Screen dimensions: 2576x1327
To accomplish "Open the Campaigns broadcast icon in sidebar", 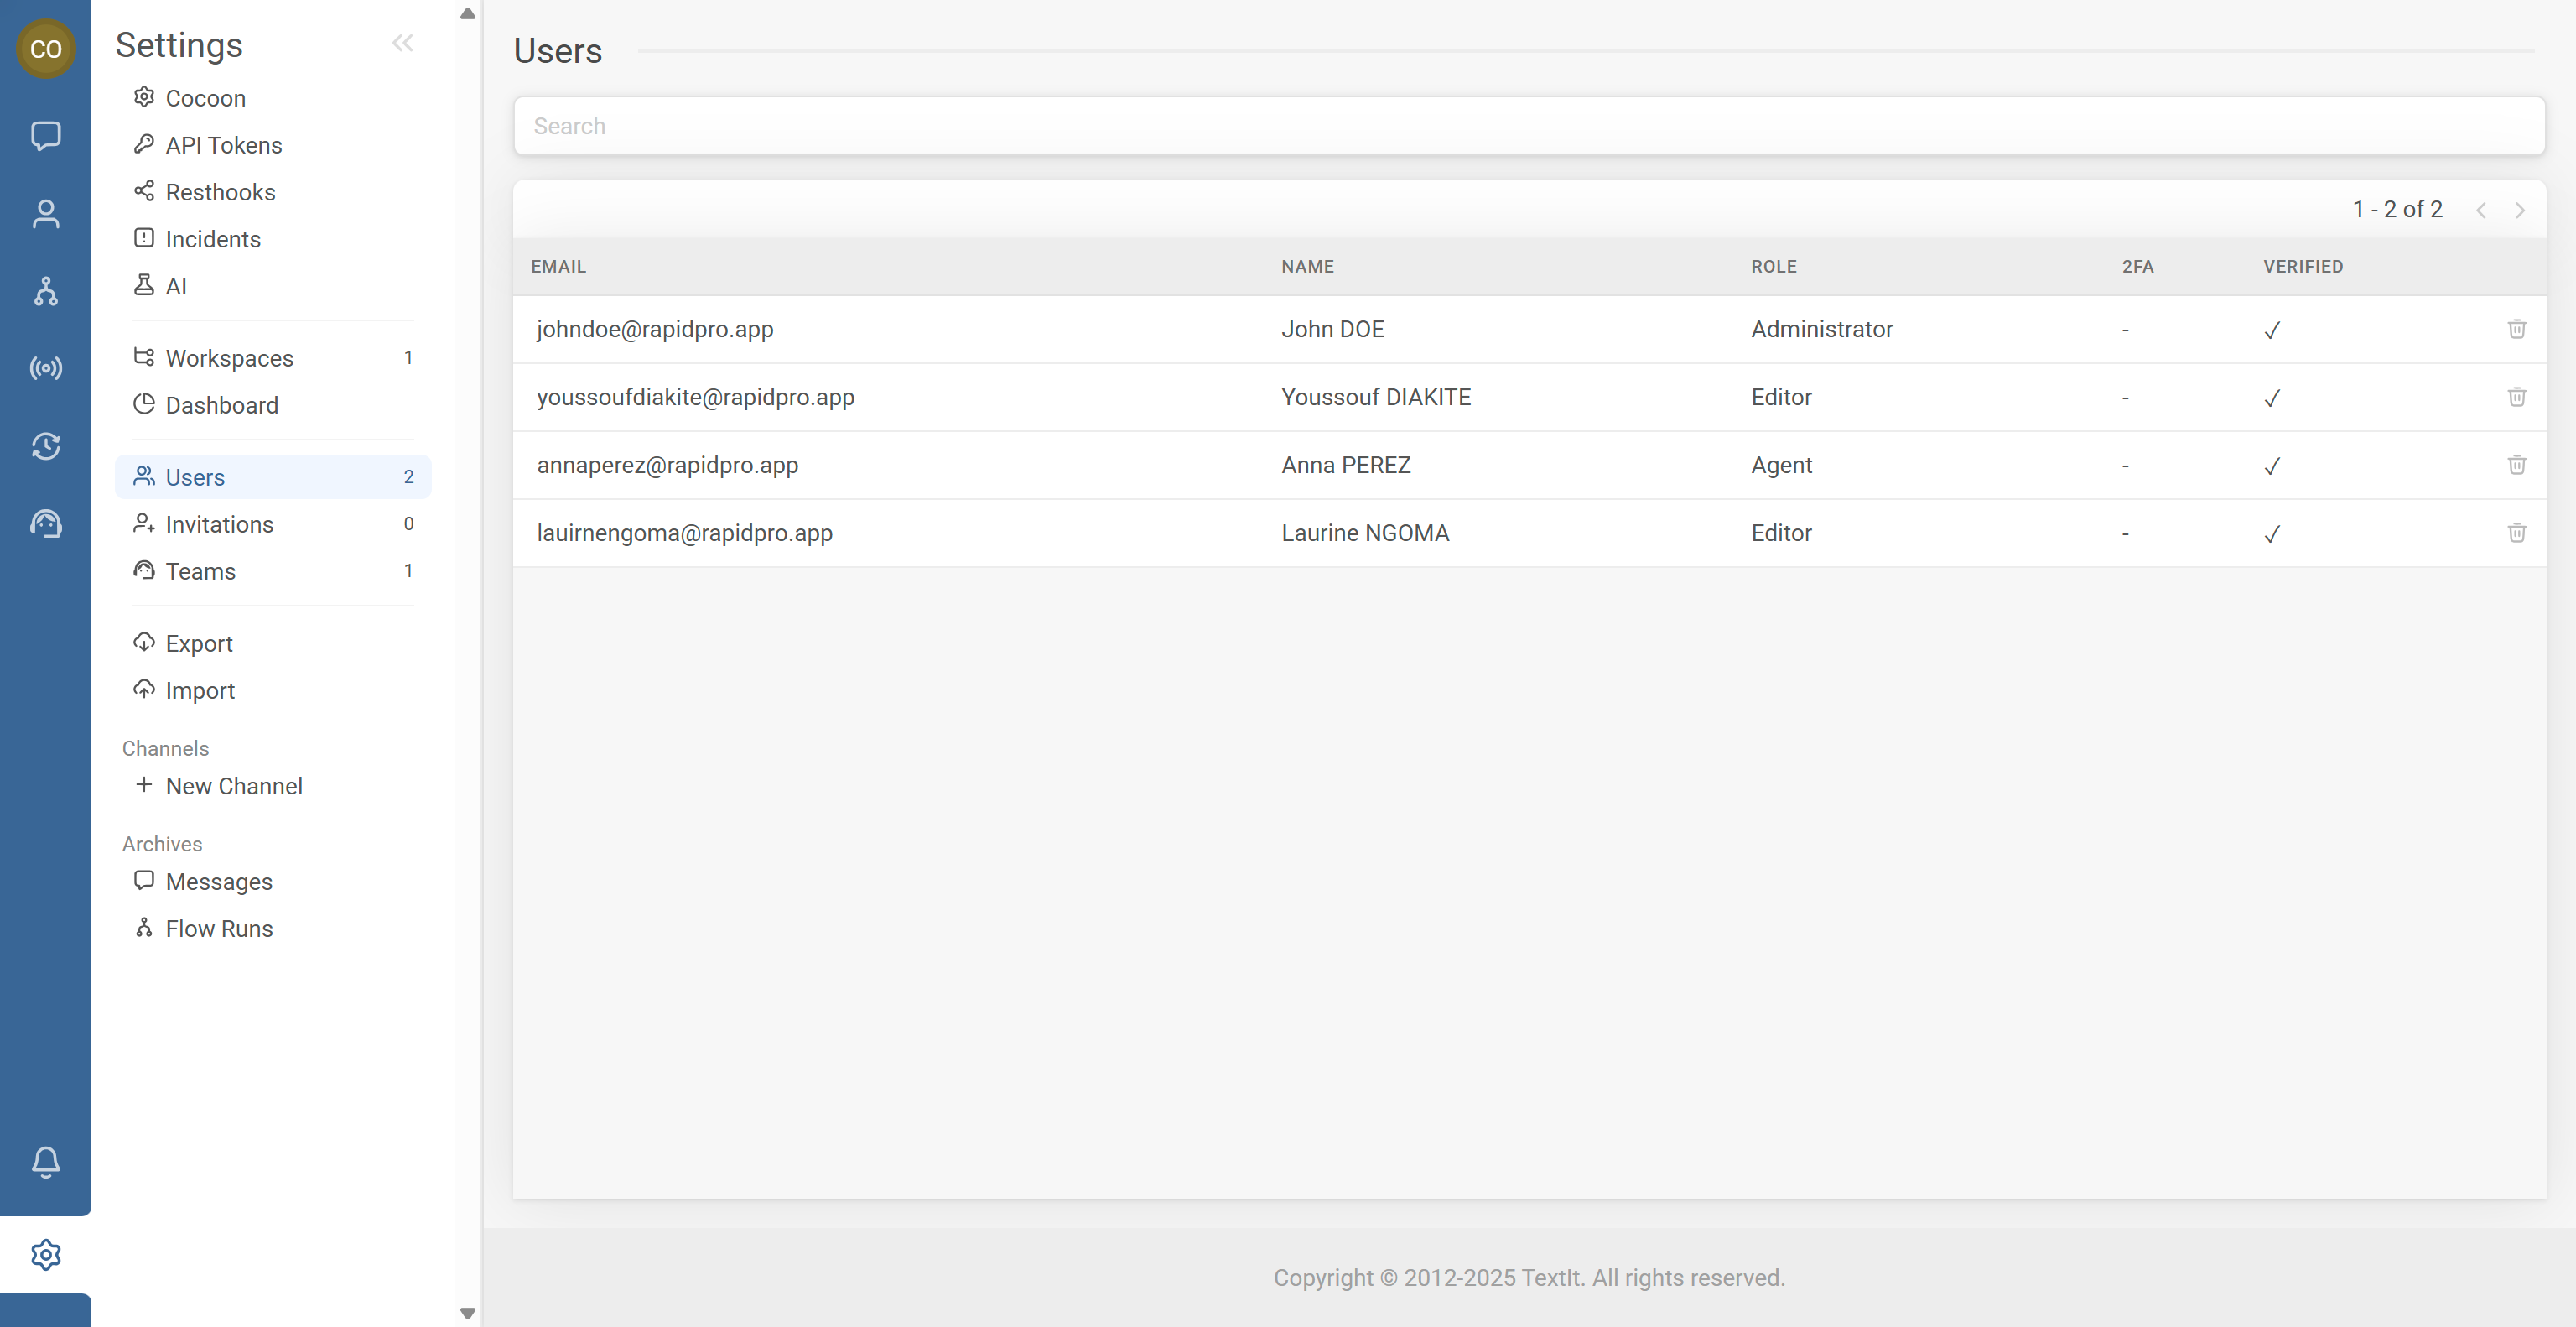I will 46,368.
